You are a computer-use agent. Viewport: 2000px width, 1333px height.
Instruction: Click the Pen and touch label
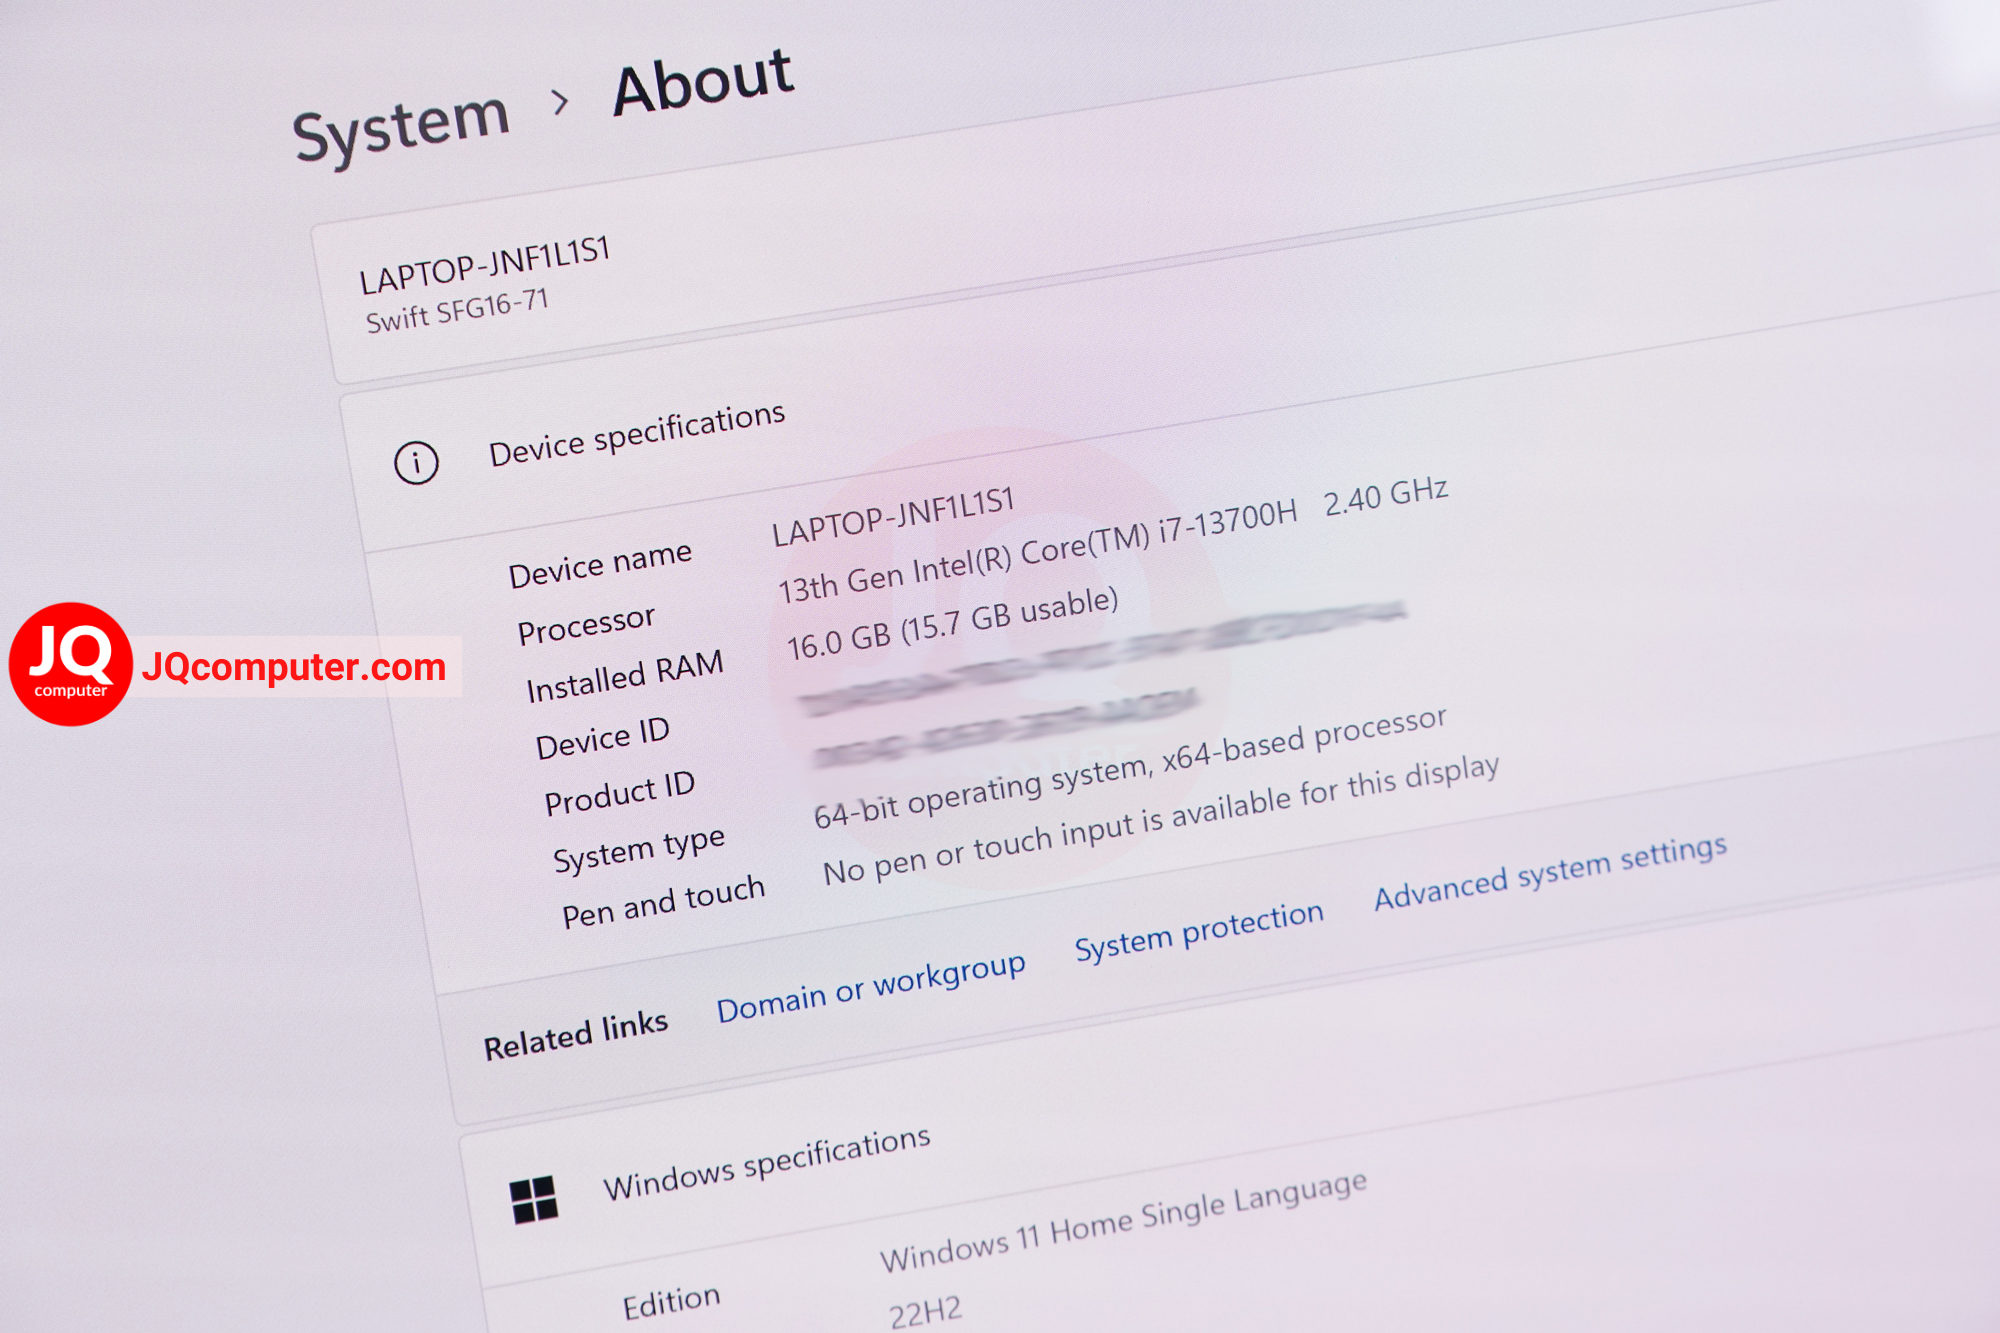point(664,904)
